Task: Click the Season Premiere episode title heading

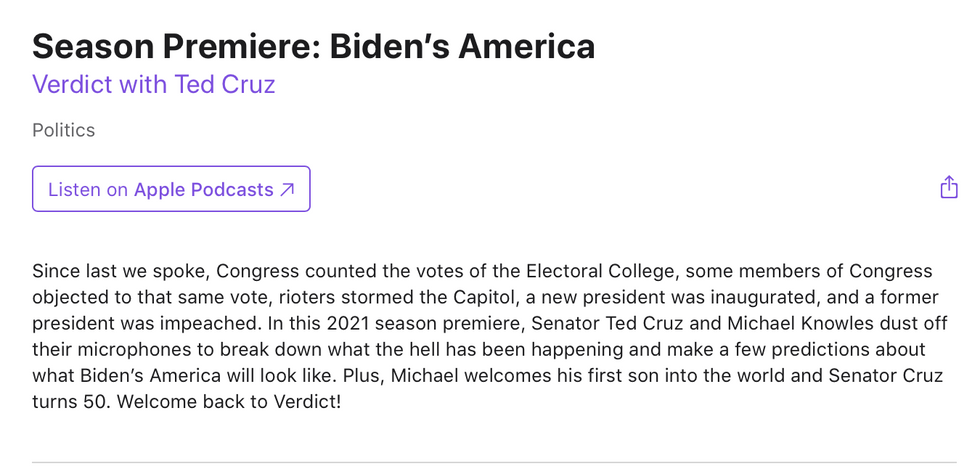Action: pos(313,46)
